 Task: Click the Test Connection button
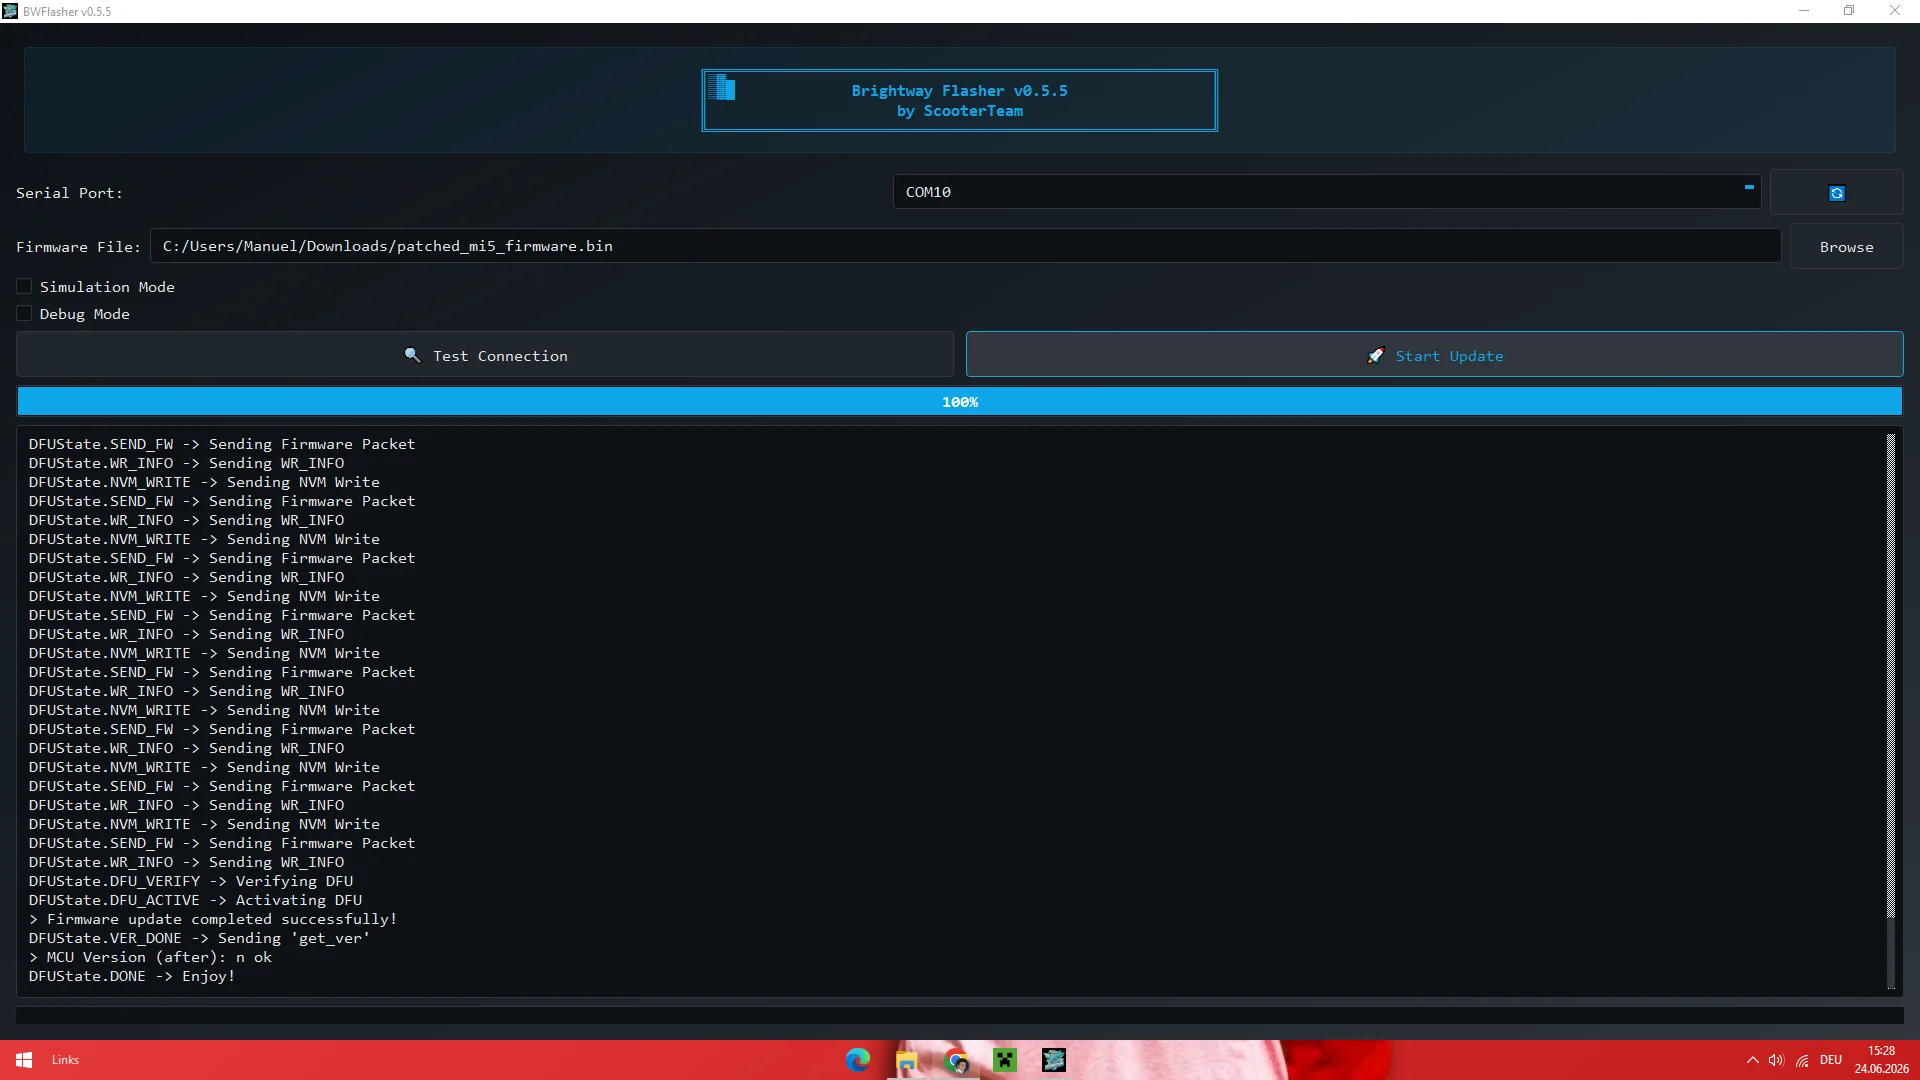pyautogui.click(x=485, y=355)
